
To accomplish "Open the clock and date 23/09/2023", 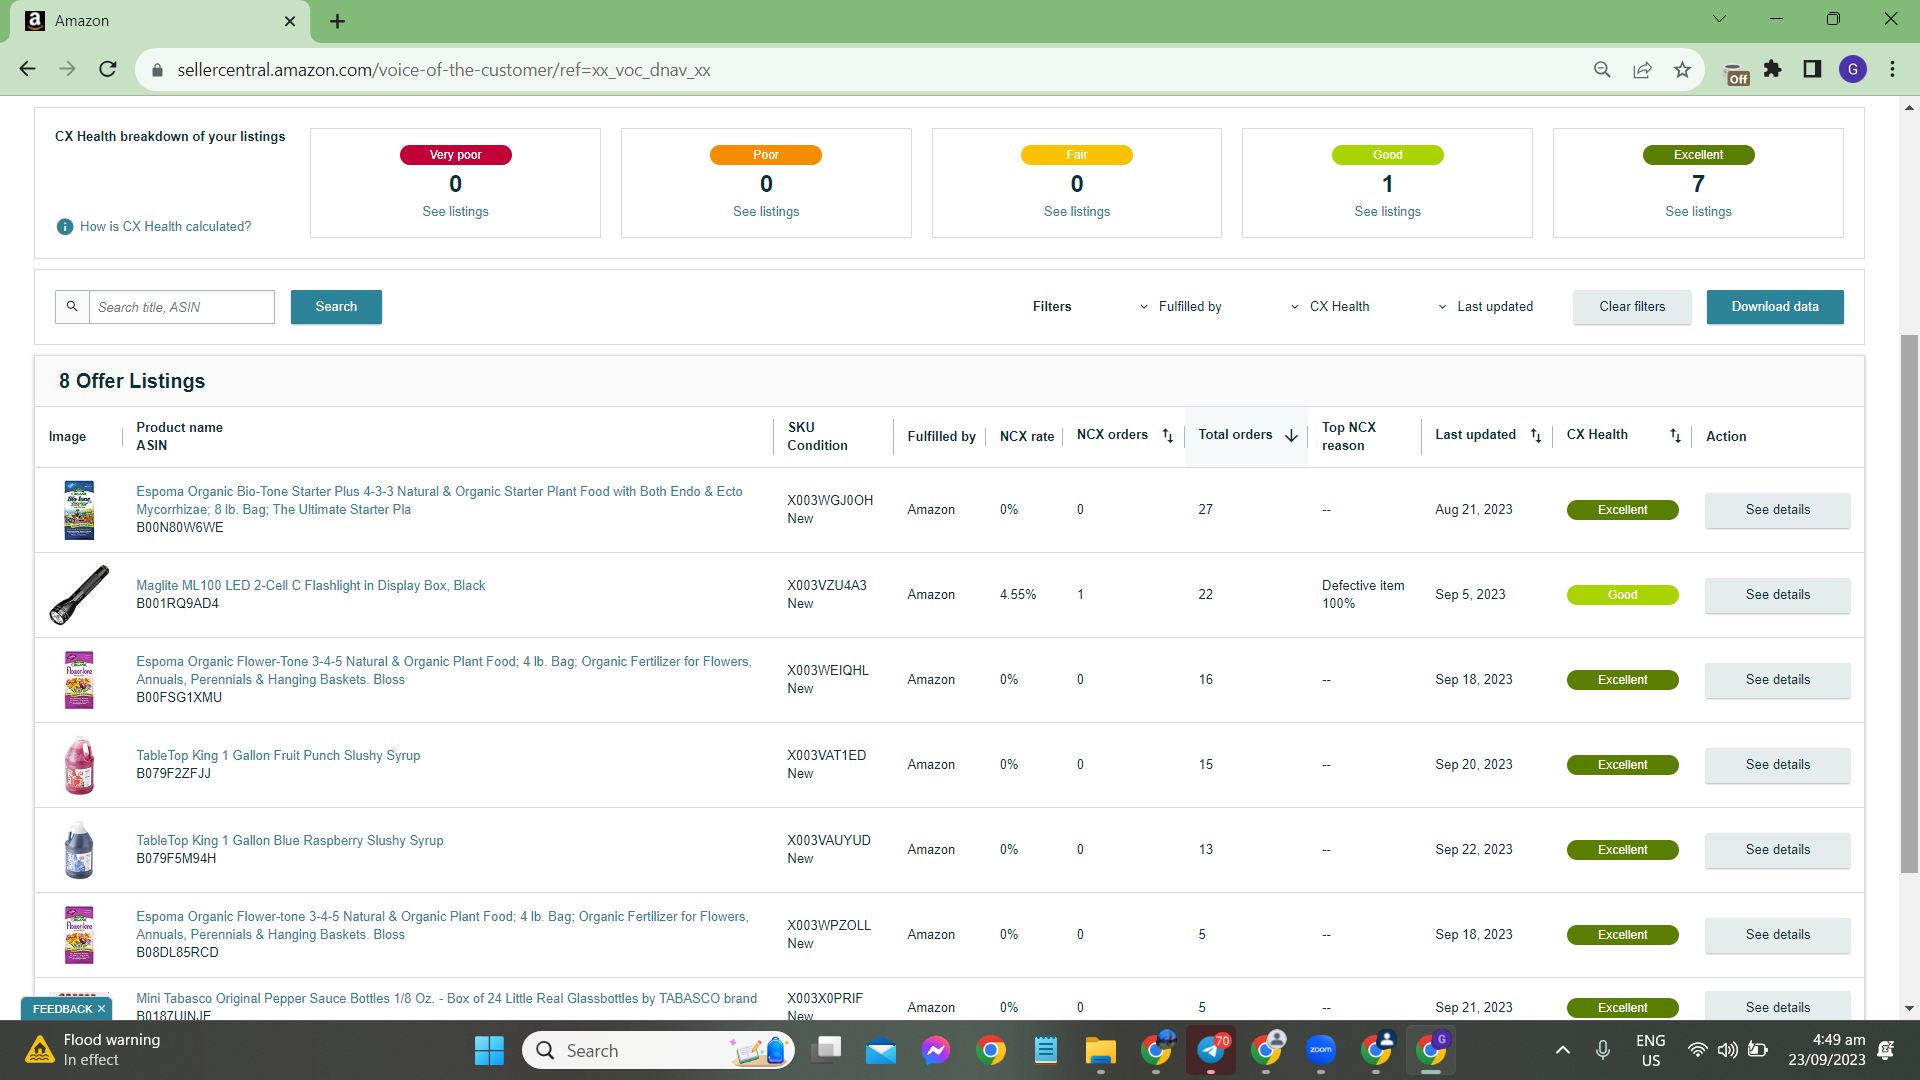I will click(x=1827, y=1050).
